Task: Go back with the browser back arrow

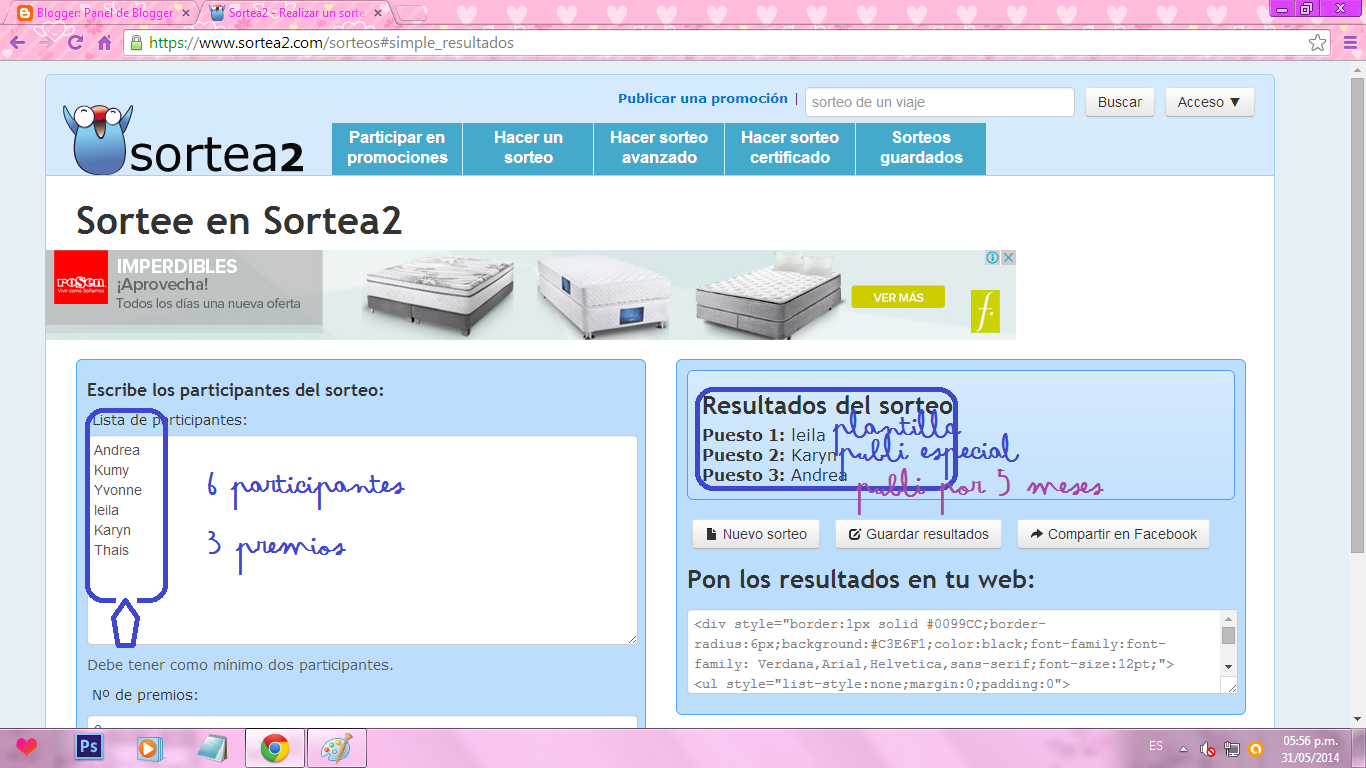Action: pyautogui.click(x=17, y=43)
